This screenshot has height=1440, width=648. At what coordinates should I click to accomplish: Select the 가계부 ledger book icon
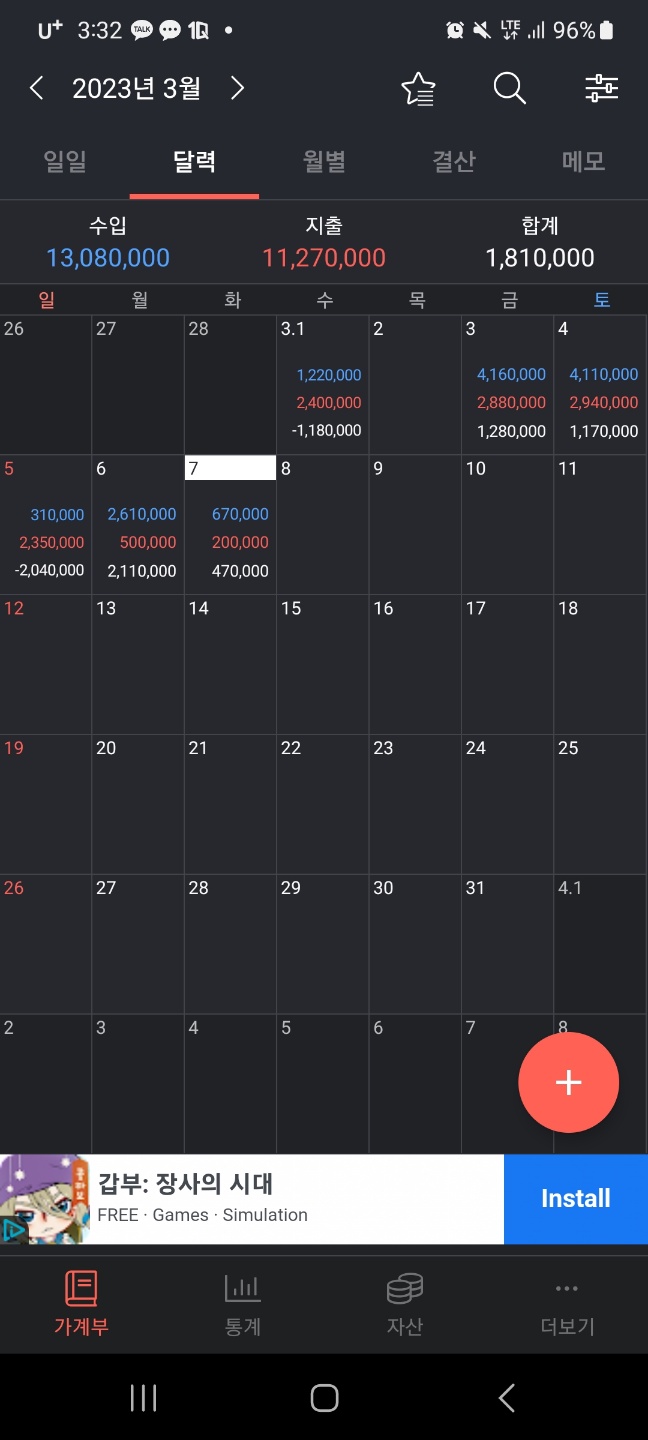click(x=81, y=1289)
